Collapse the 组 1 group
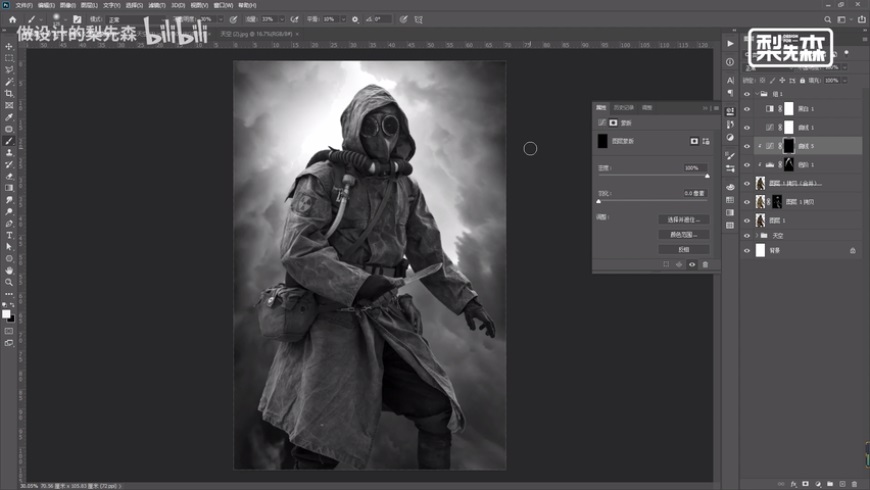This screenshot has width=870, height=490. [x=757, y=94]
